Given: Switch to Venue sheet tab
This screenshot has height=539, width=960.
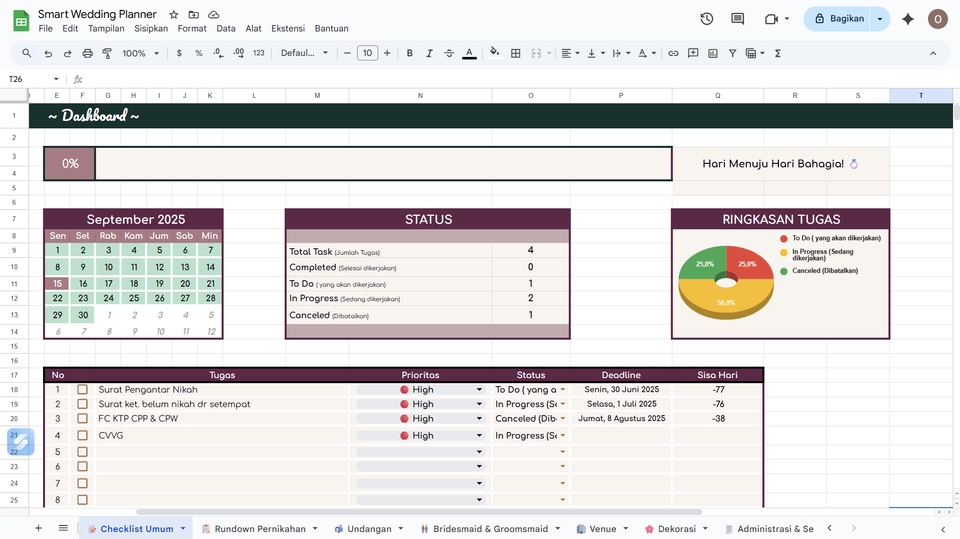Looking at the screenshot, I should click(602, 529).
